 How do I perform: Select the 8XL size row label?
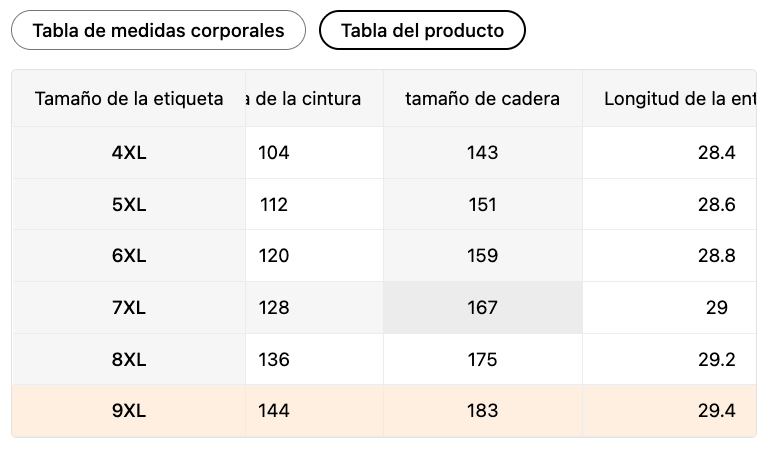[129, 359]
